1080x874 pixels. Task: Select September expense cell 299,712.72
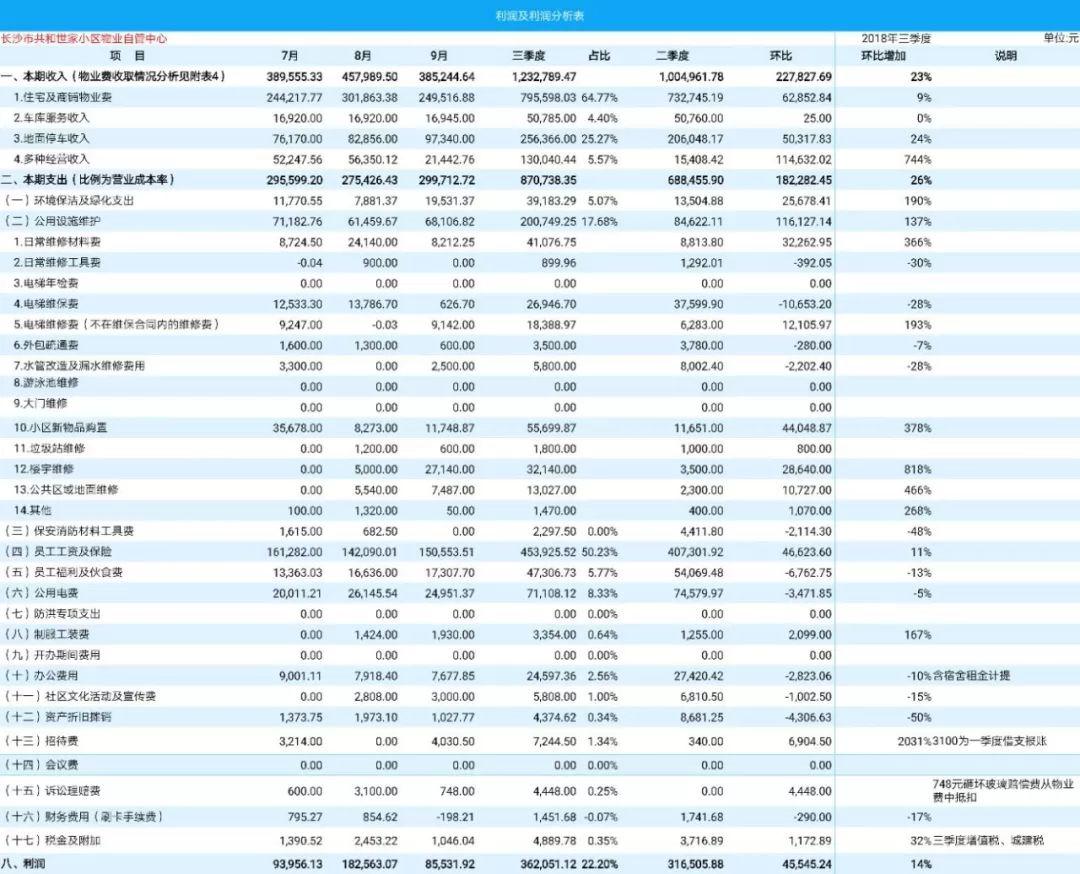[x=446, y=180]
